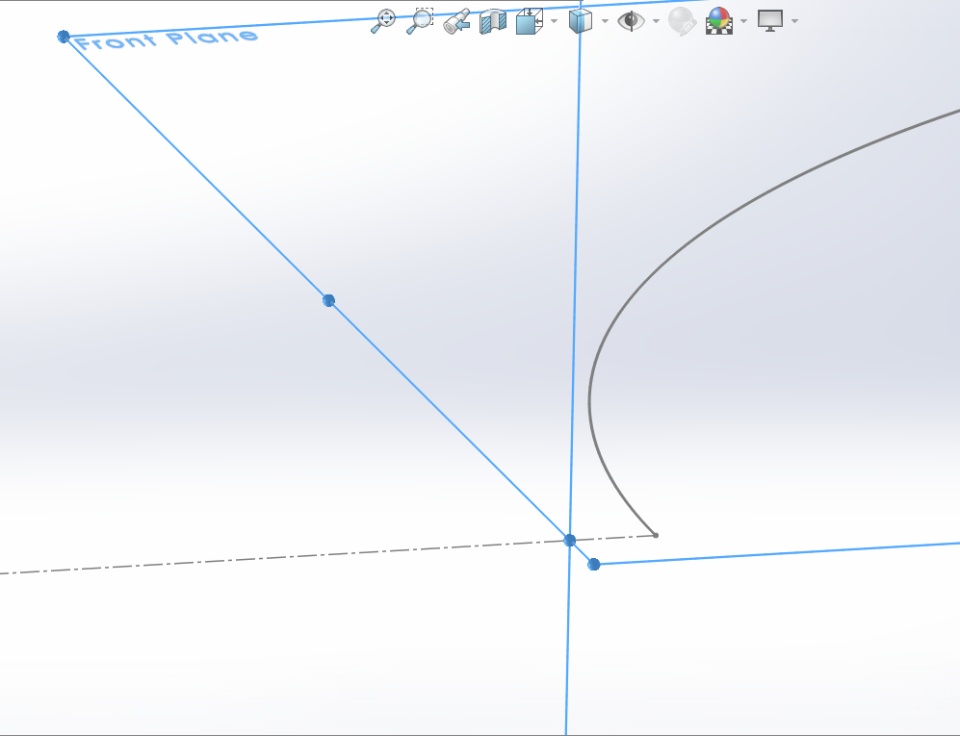
Task: Click the Apply Scene icon
Action: (x=719, y=21)
